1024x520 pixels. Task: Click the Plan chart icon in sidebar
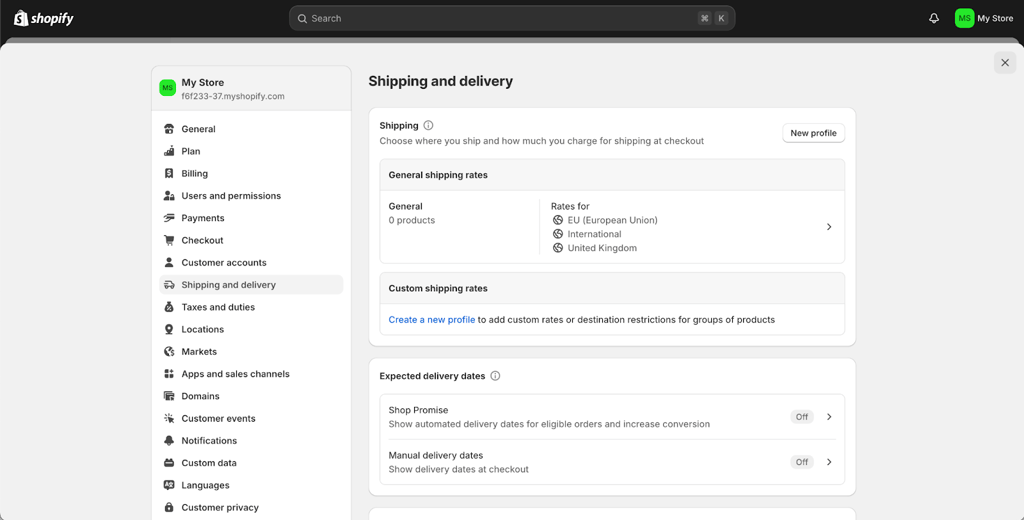coord(169,151)
